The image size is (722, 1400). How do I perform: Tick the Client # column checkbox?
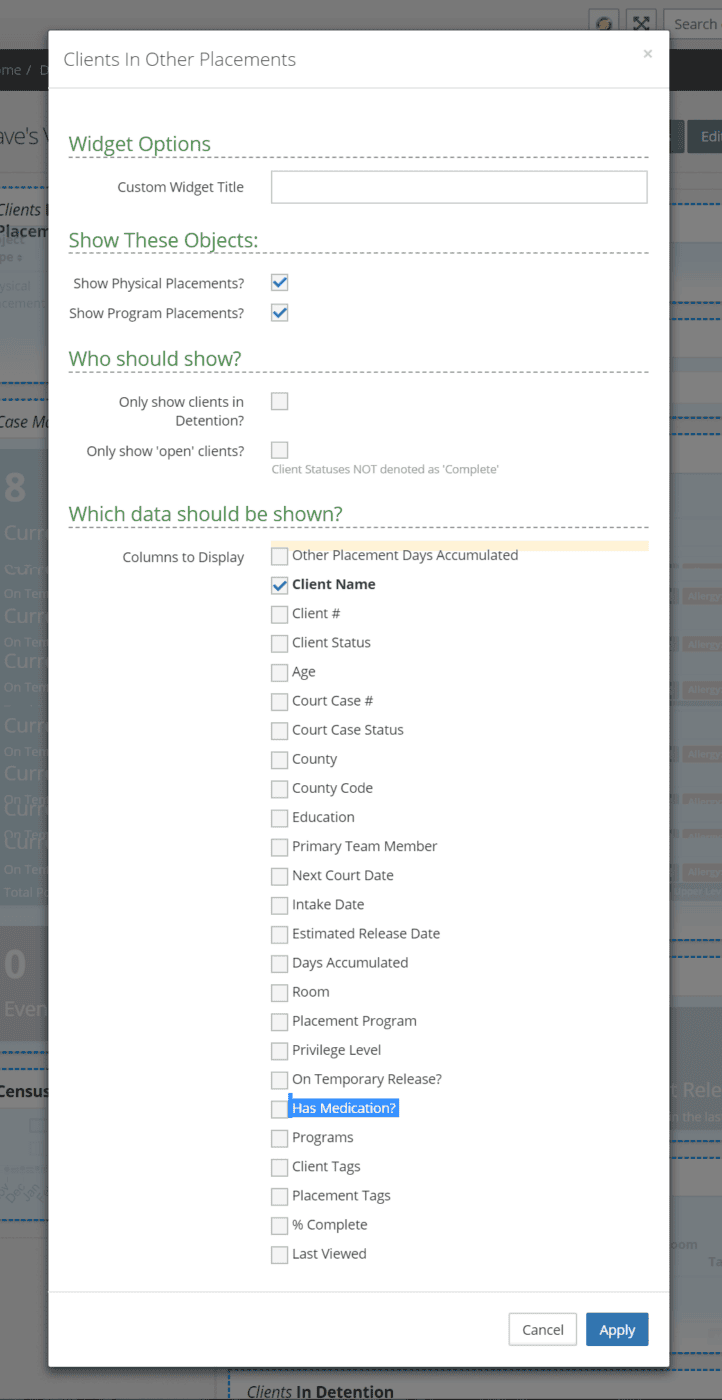coord(280,614)
